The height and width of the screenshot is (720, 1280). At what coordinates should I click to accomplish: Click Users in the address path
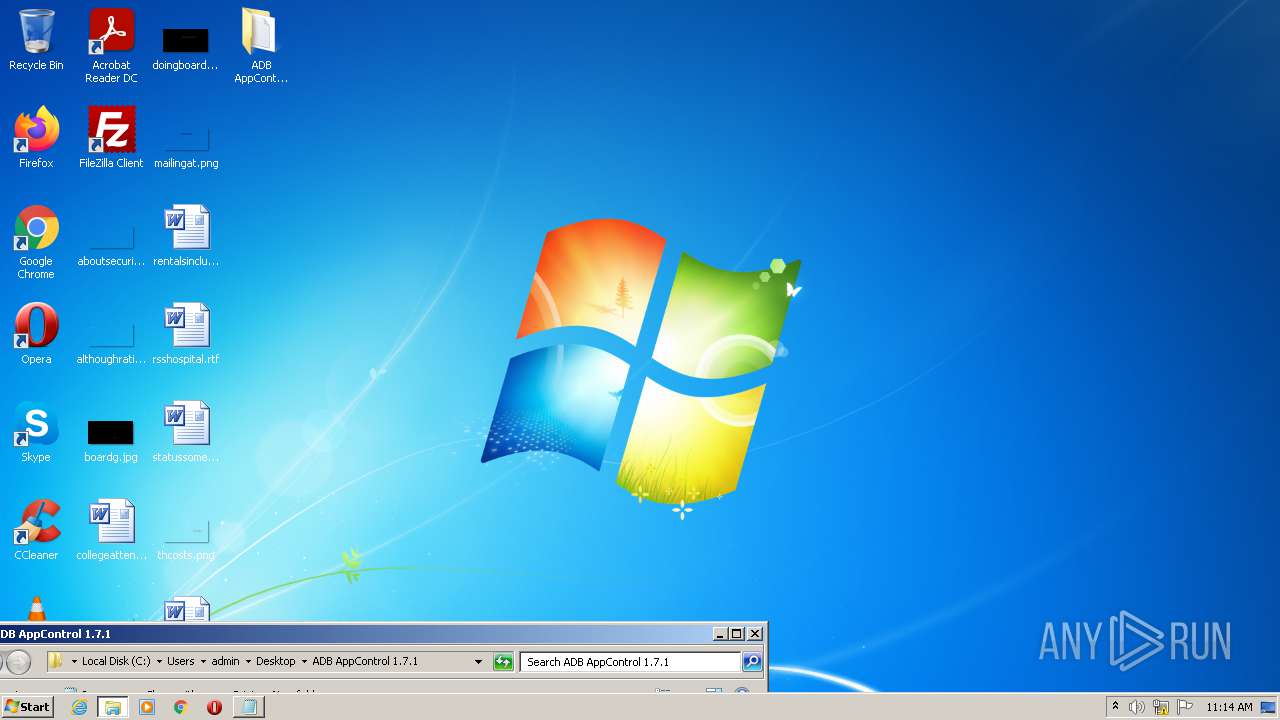click(x=181, y=662)
